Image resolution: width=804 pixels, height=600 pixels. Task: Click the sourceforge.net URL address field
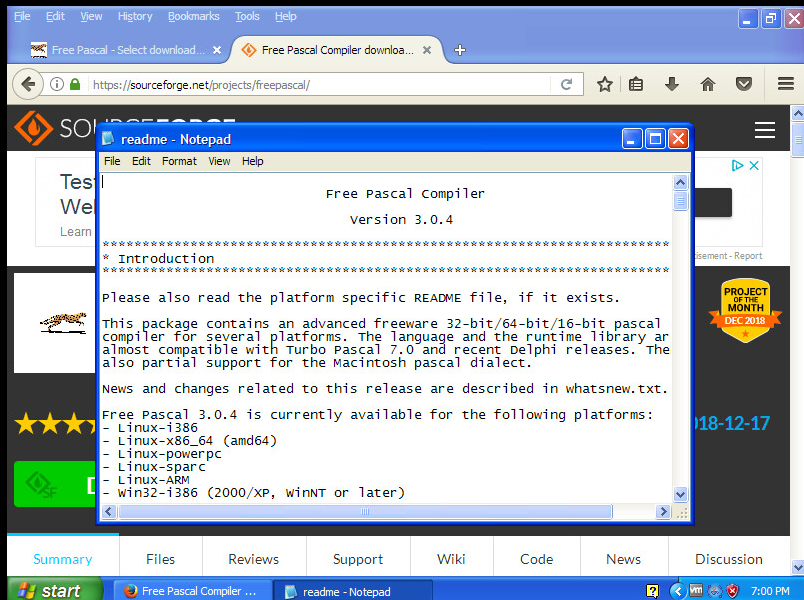click(320, 85)
